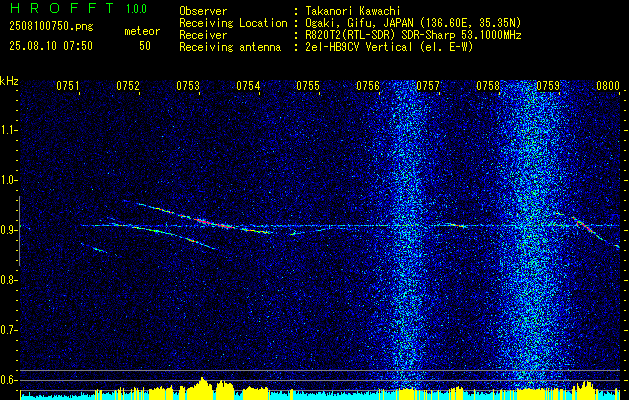The width and height of the screenshot is (629, 400).
Task: Click time marker 0755
Action: (308, 86)
